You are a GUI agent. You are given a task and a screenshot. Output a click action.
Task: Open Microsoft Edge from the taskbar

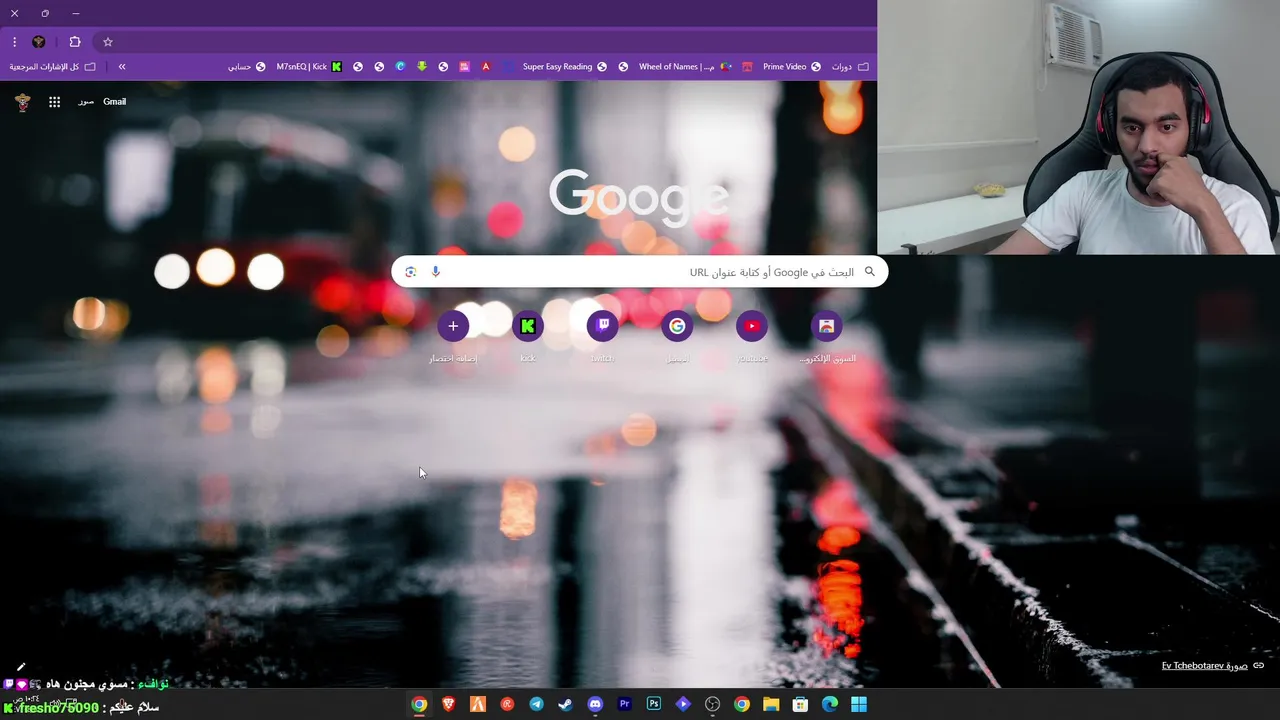830,704
